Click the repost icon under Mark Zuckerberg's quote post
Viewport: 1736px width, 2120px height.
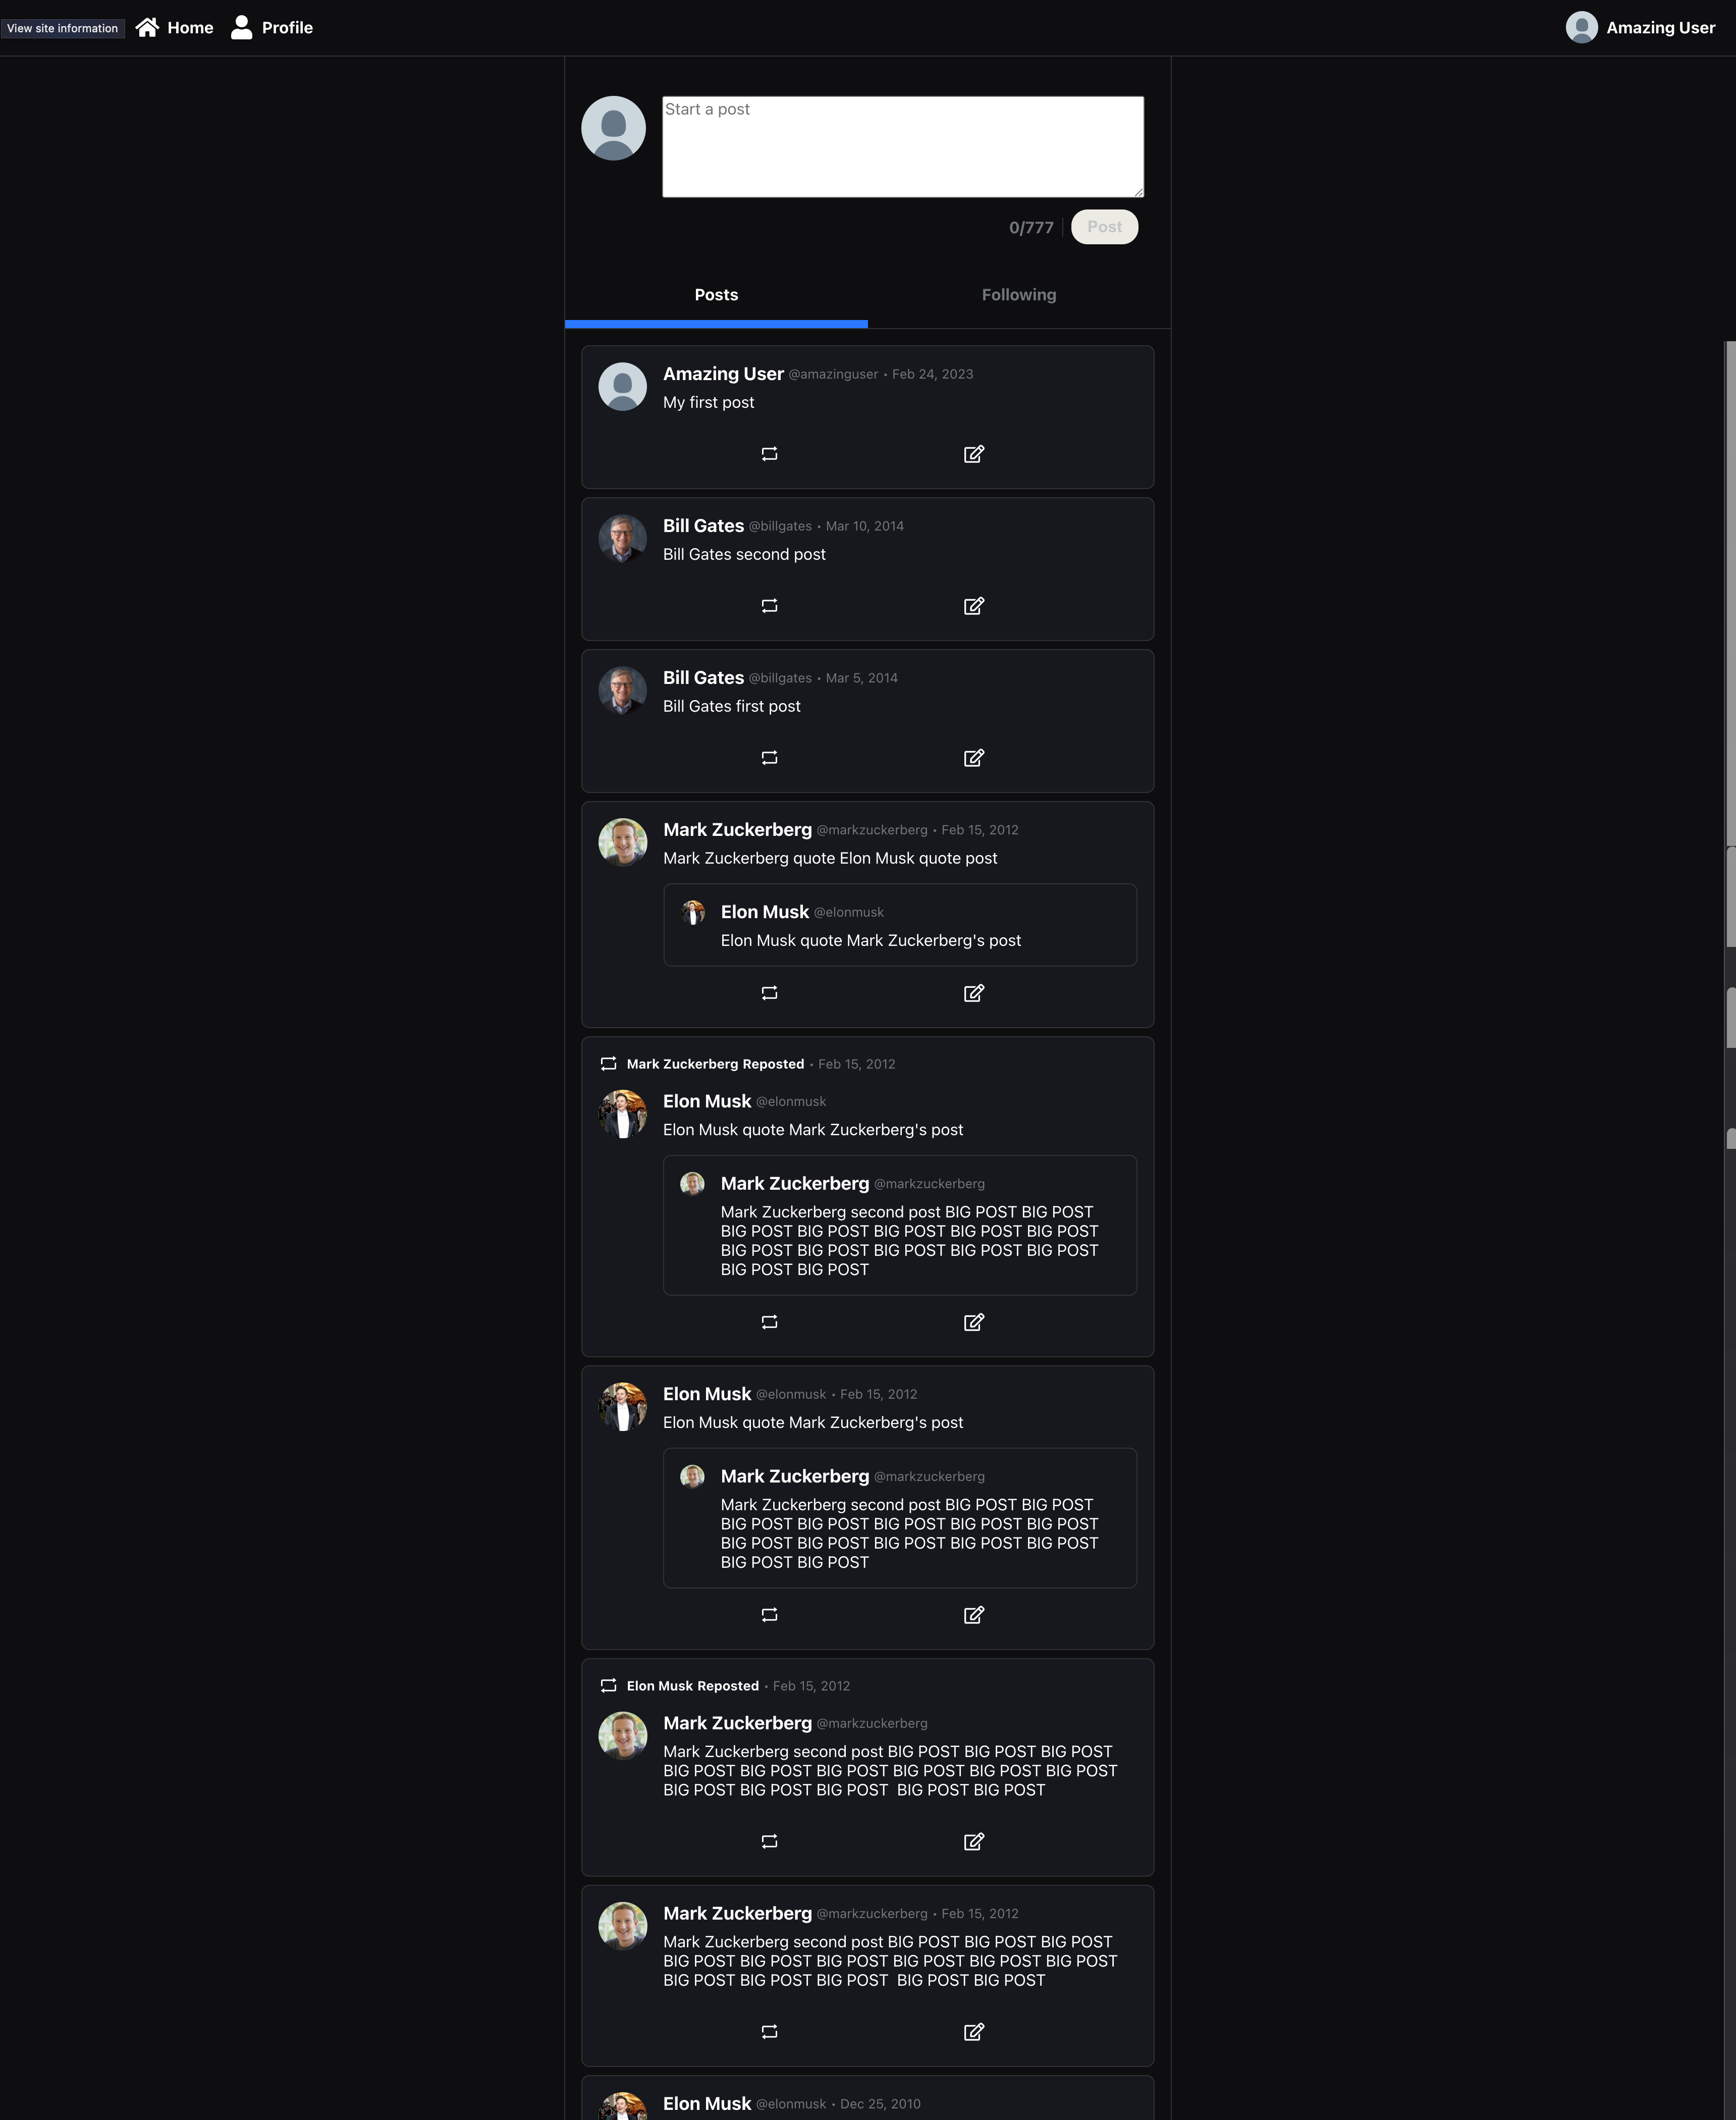pos(769,993)
